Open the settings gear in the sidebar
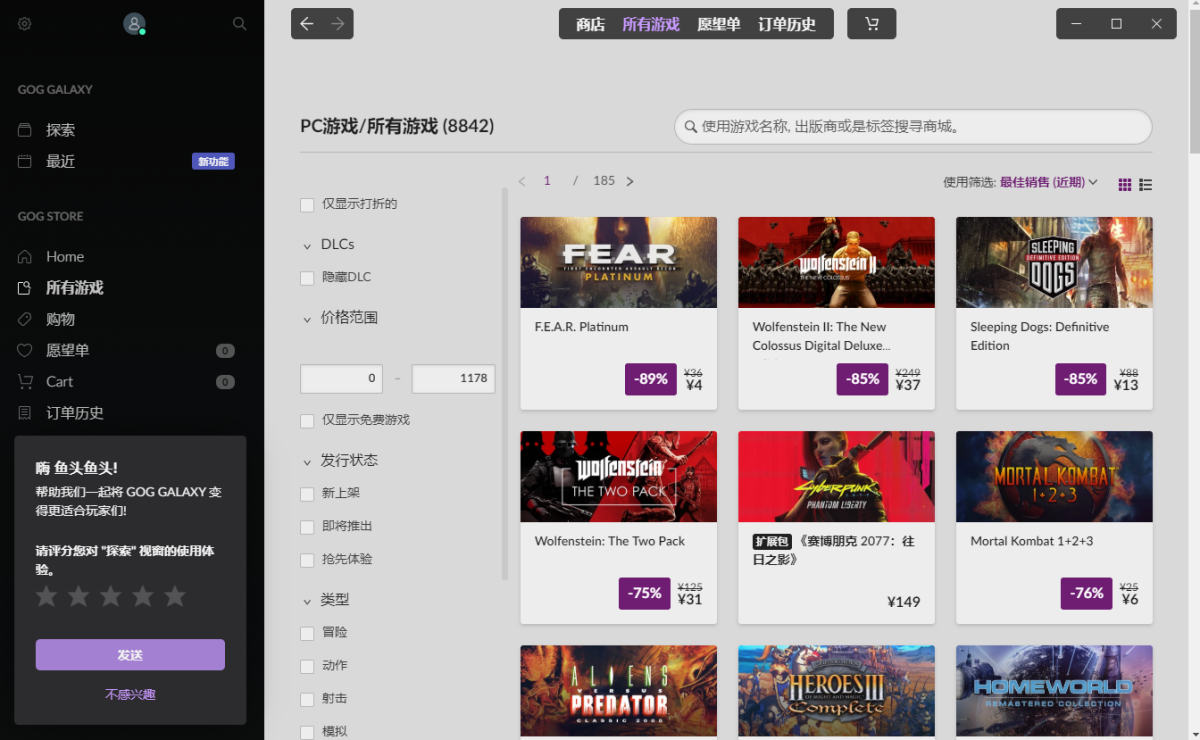This screenshot has width=1200, height=740. point(24,24)
